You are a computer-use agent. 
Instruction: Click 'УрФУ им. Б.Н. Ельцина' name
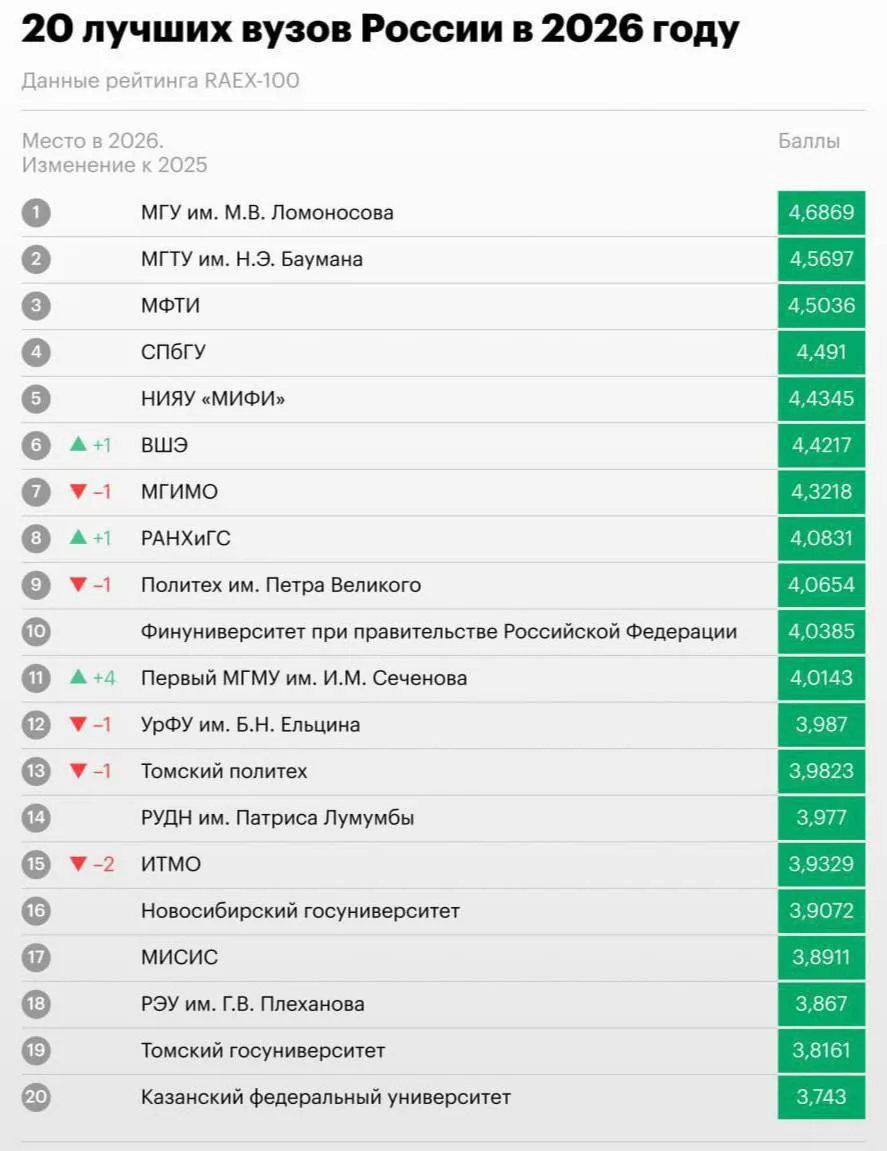[x=250, y=725]
